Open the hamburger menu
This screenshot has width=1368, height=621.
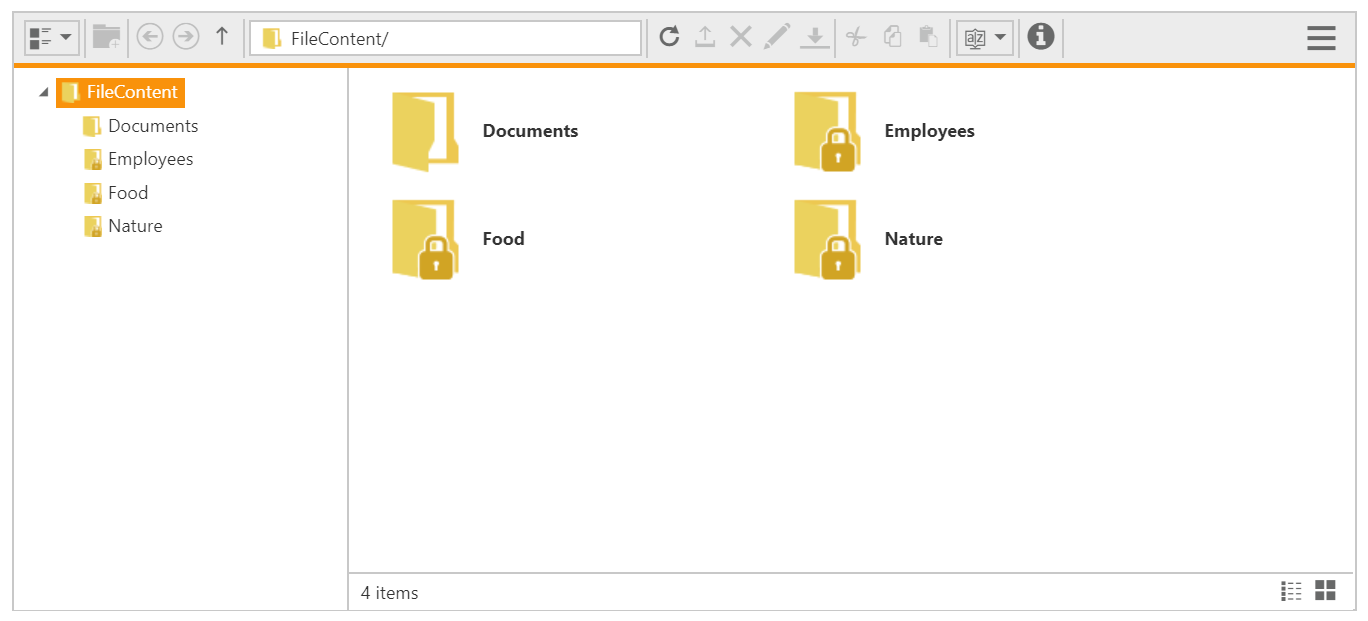[x=1321, y=38]
